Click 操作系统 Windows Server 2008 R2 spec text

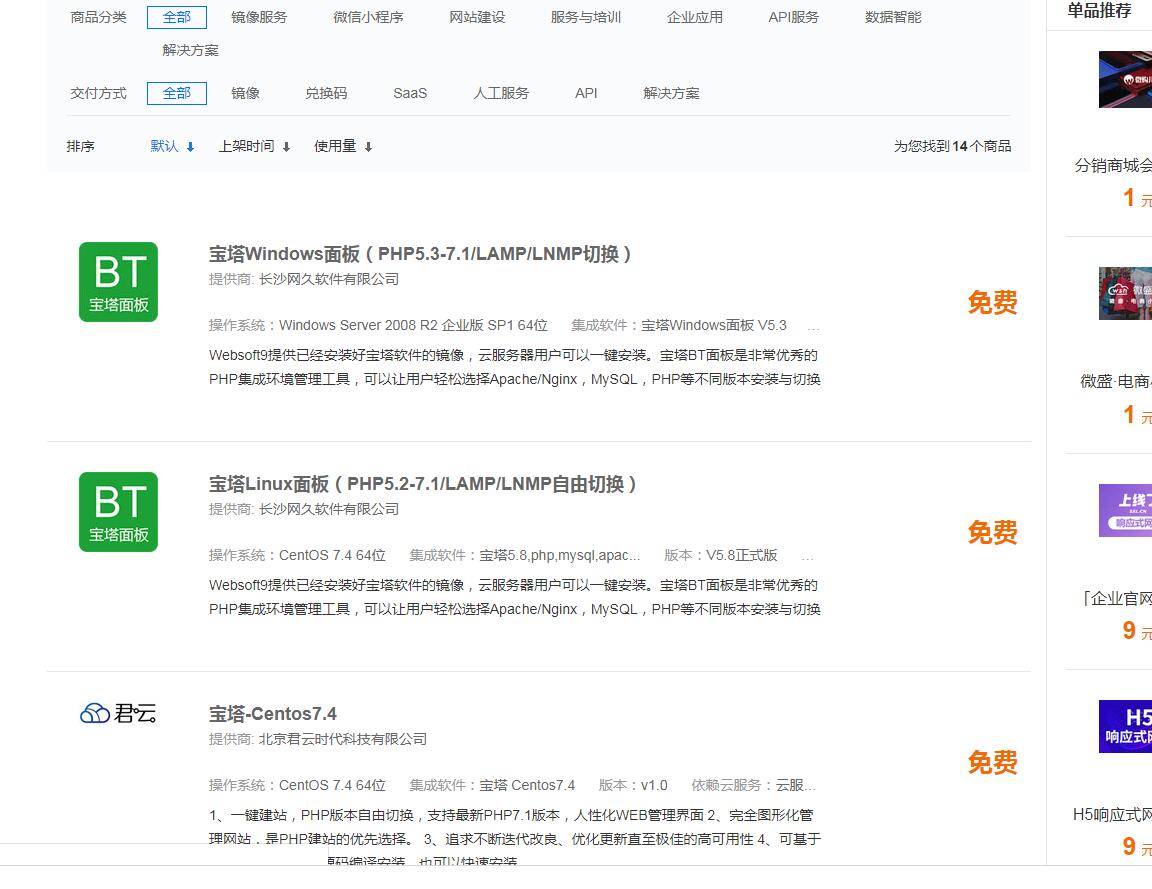coord(378,325)
